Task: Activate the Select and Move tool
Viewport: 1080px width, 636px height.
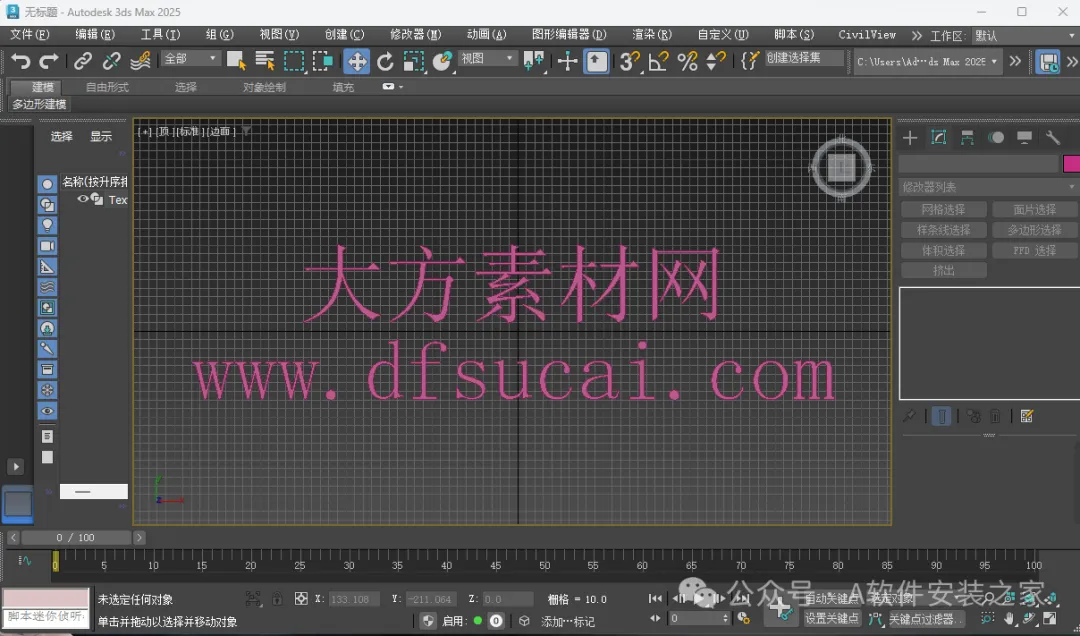Action: pyautogui.click(x=357, y=61)
